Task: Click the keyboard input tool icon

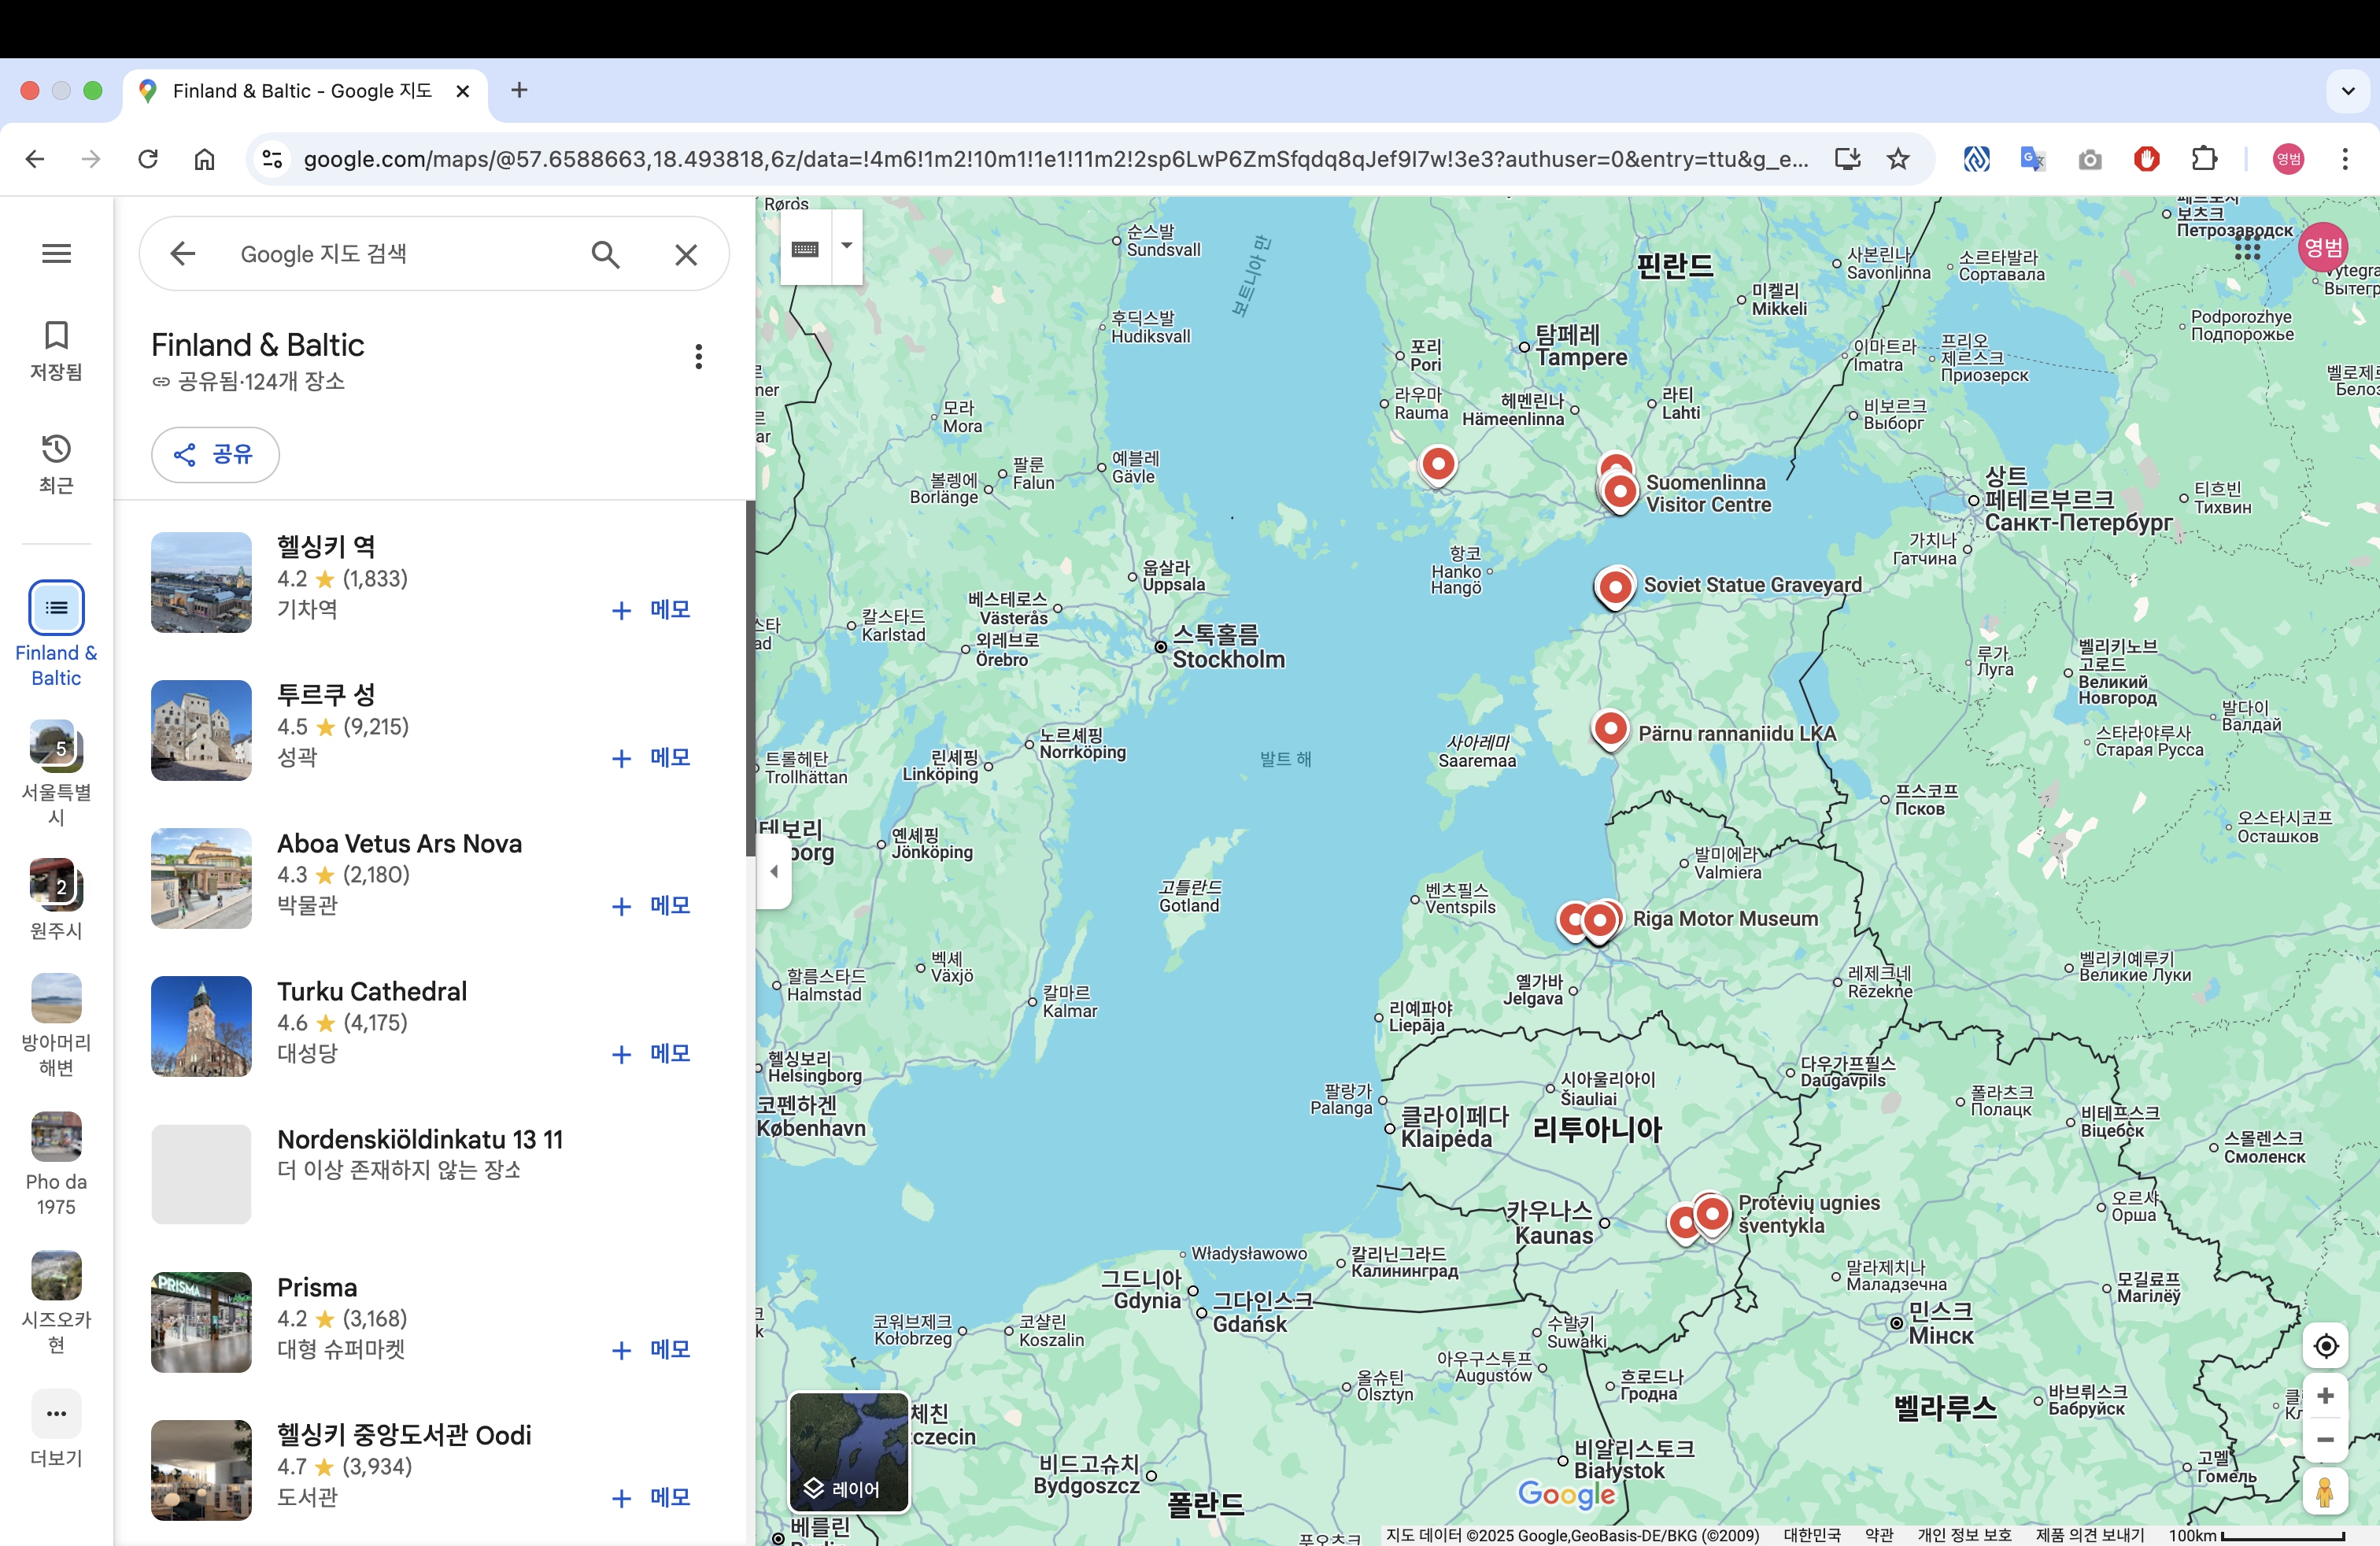Action: (x=805, y=248)
